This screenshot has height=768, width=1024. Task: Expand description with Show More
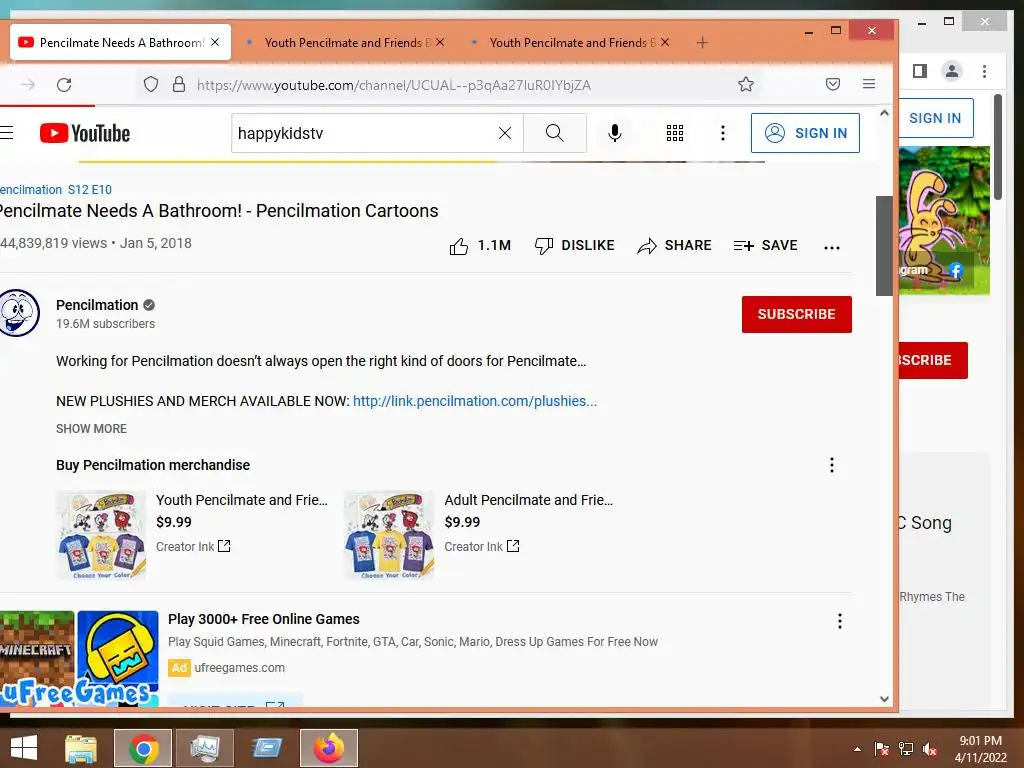[x=91, y=429]
